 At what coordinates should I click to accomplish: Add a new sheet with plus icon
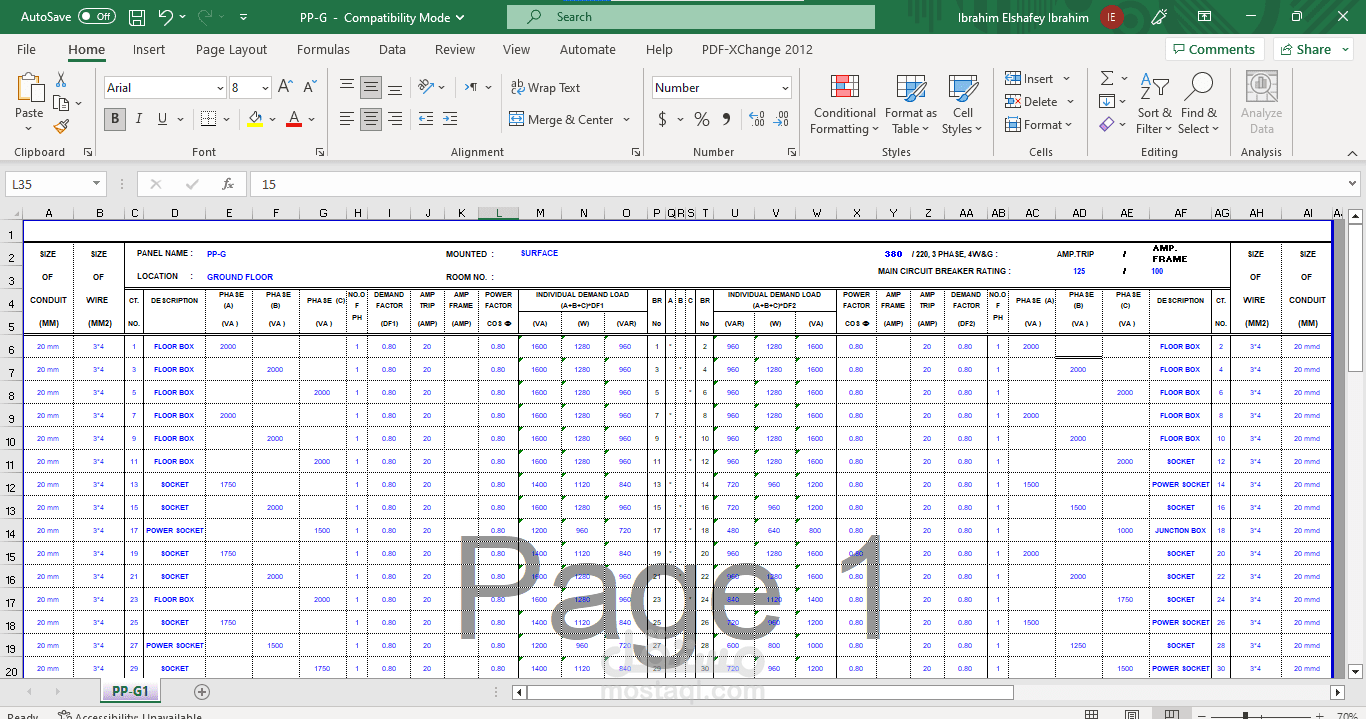202,691
